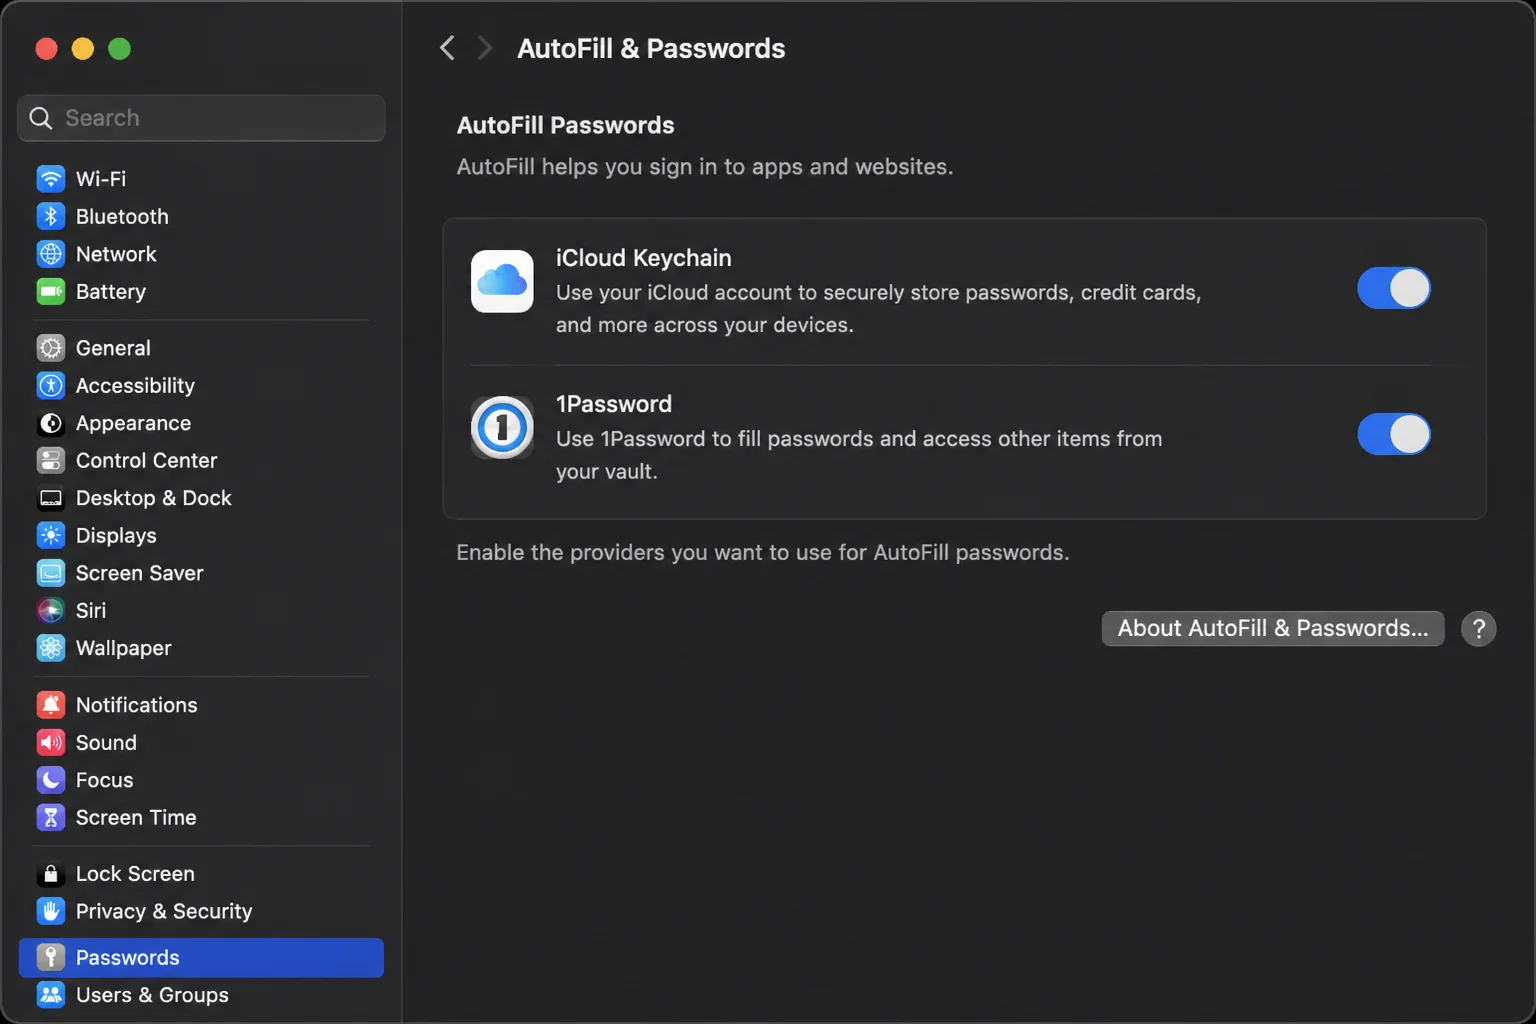
Task: Go back with the left chevron
Action: 447,48
